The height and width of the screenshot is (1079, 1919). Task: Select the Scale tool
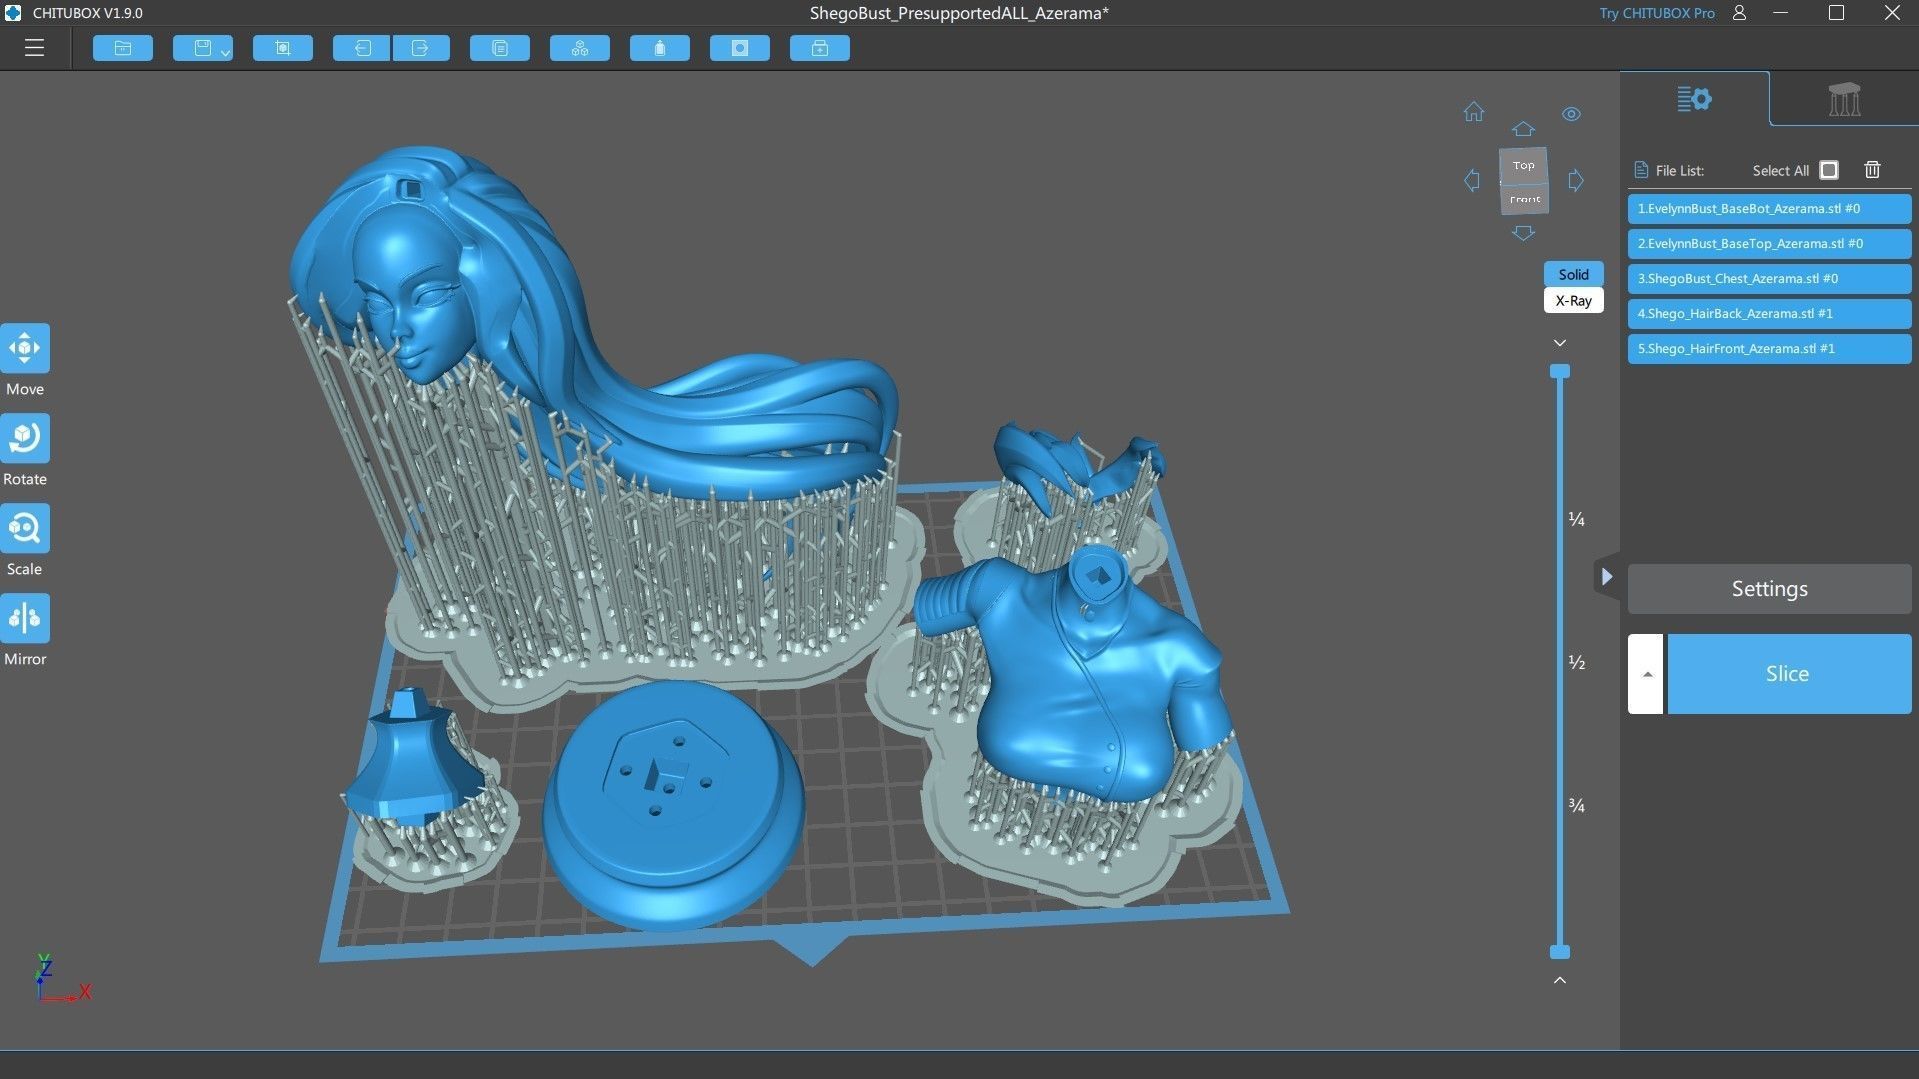pos(25,528)
